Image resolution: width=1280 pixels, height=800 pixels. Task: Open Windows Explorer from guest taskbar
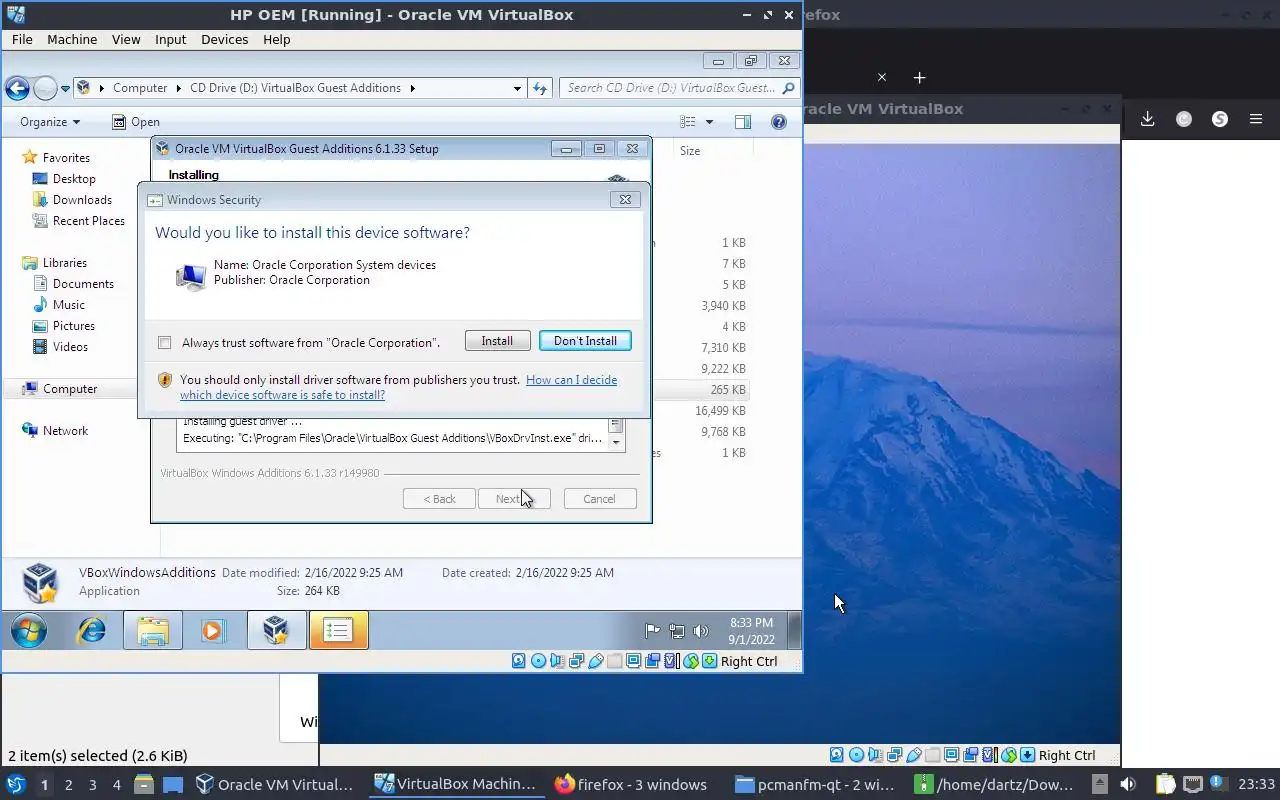tap(153, 631)
